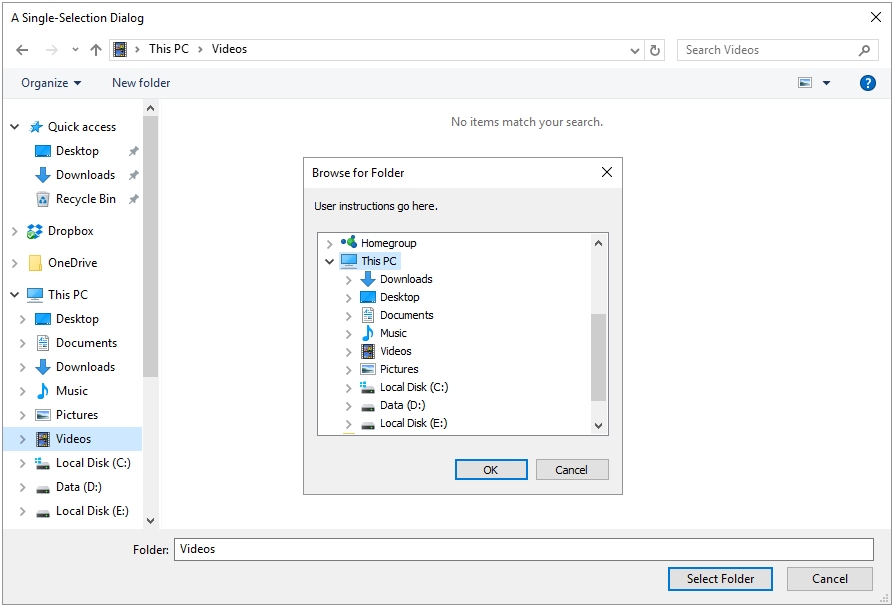Click Music icon in Browse dialog
Viewport: 894px width, 607px height.
point(368,333)
